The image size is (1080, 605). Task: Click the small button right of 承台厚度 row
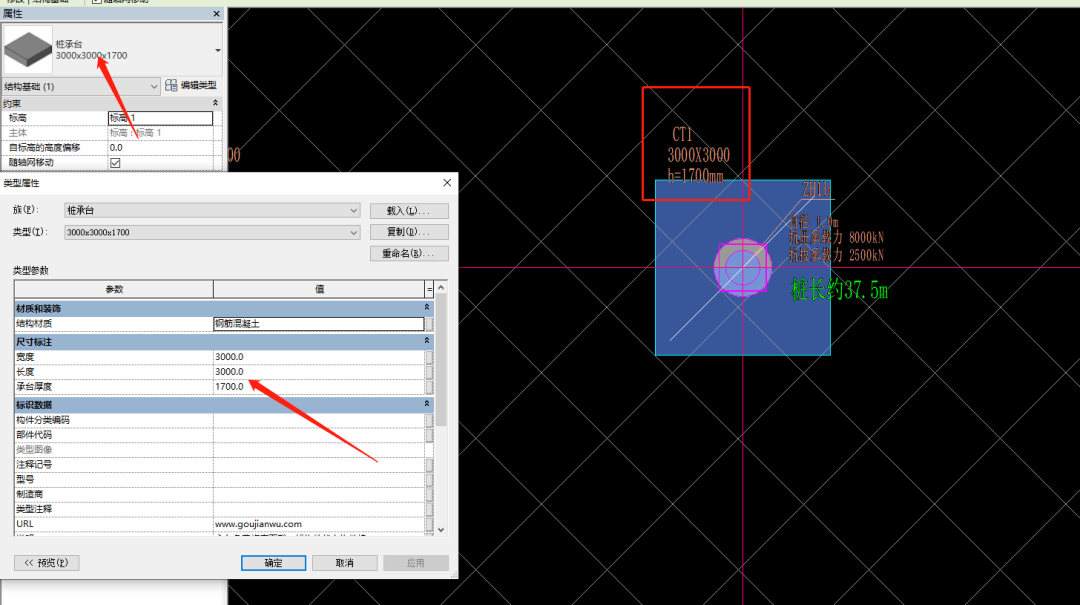tap(430, 387)
